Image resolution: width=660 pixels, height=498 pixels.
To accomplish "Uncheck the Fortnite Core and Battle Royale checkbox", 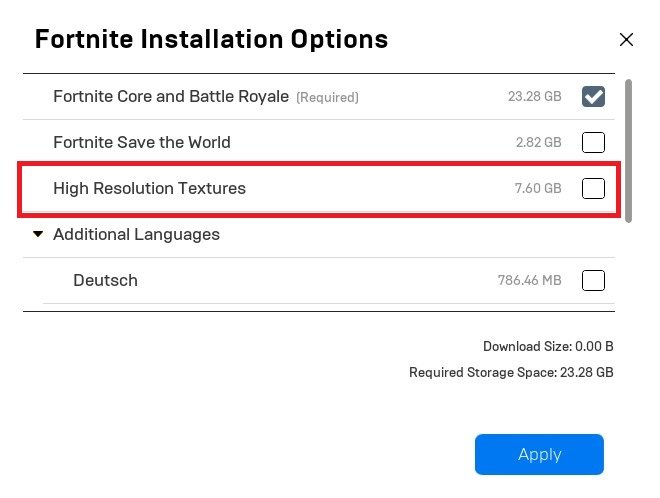I will pos(593,96).
